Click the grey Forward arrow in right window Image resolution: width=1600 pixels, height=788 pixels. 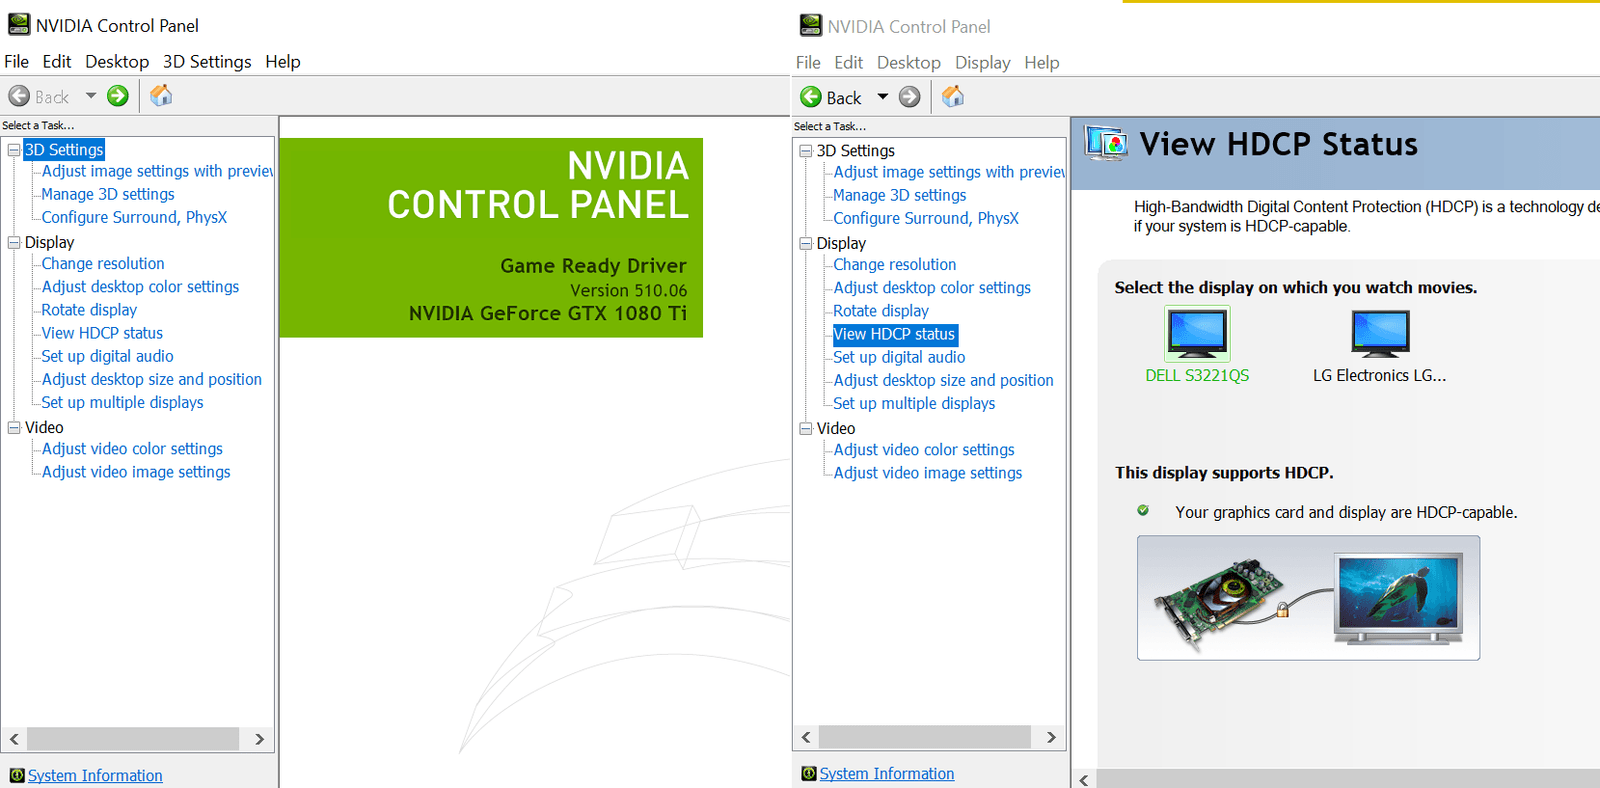coord(909,97)
